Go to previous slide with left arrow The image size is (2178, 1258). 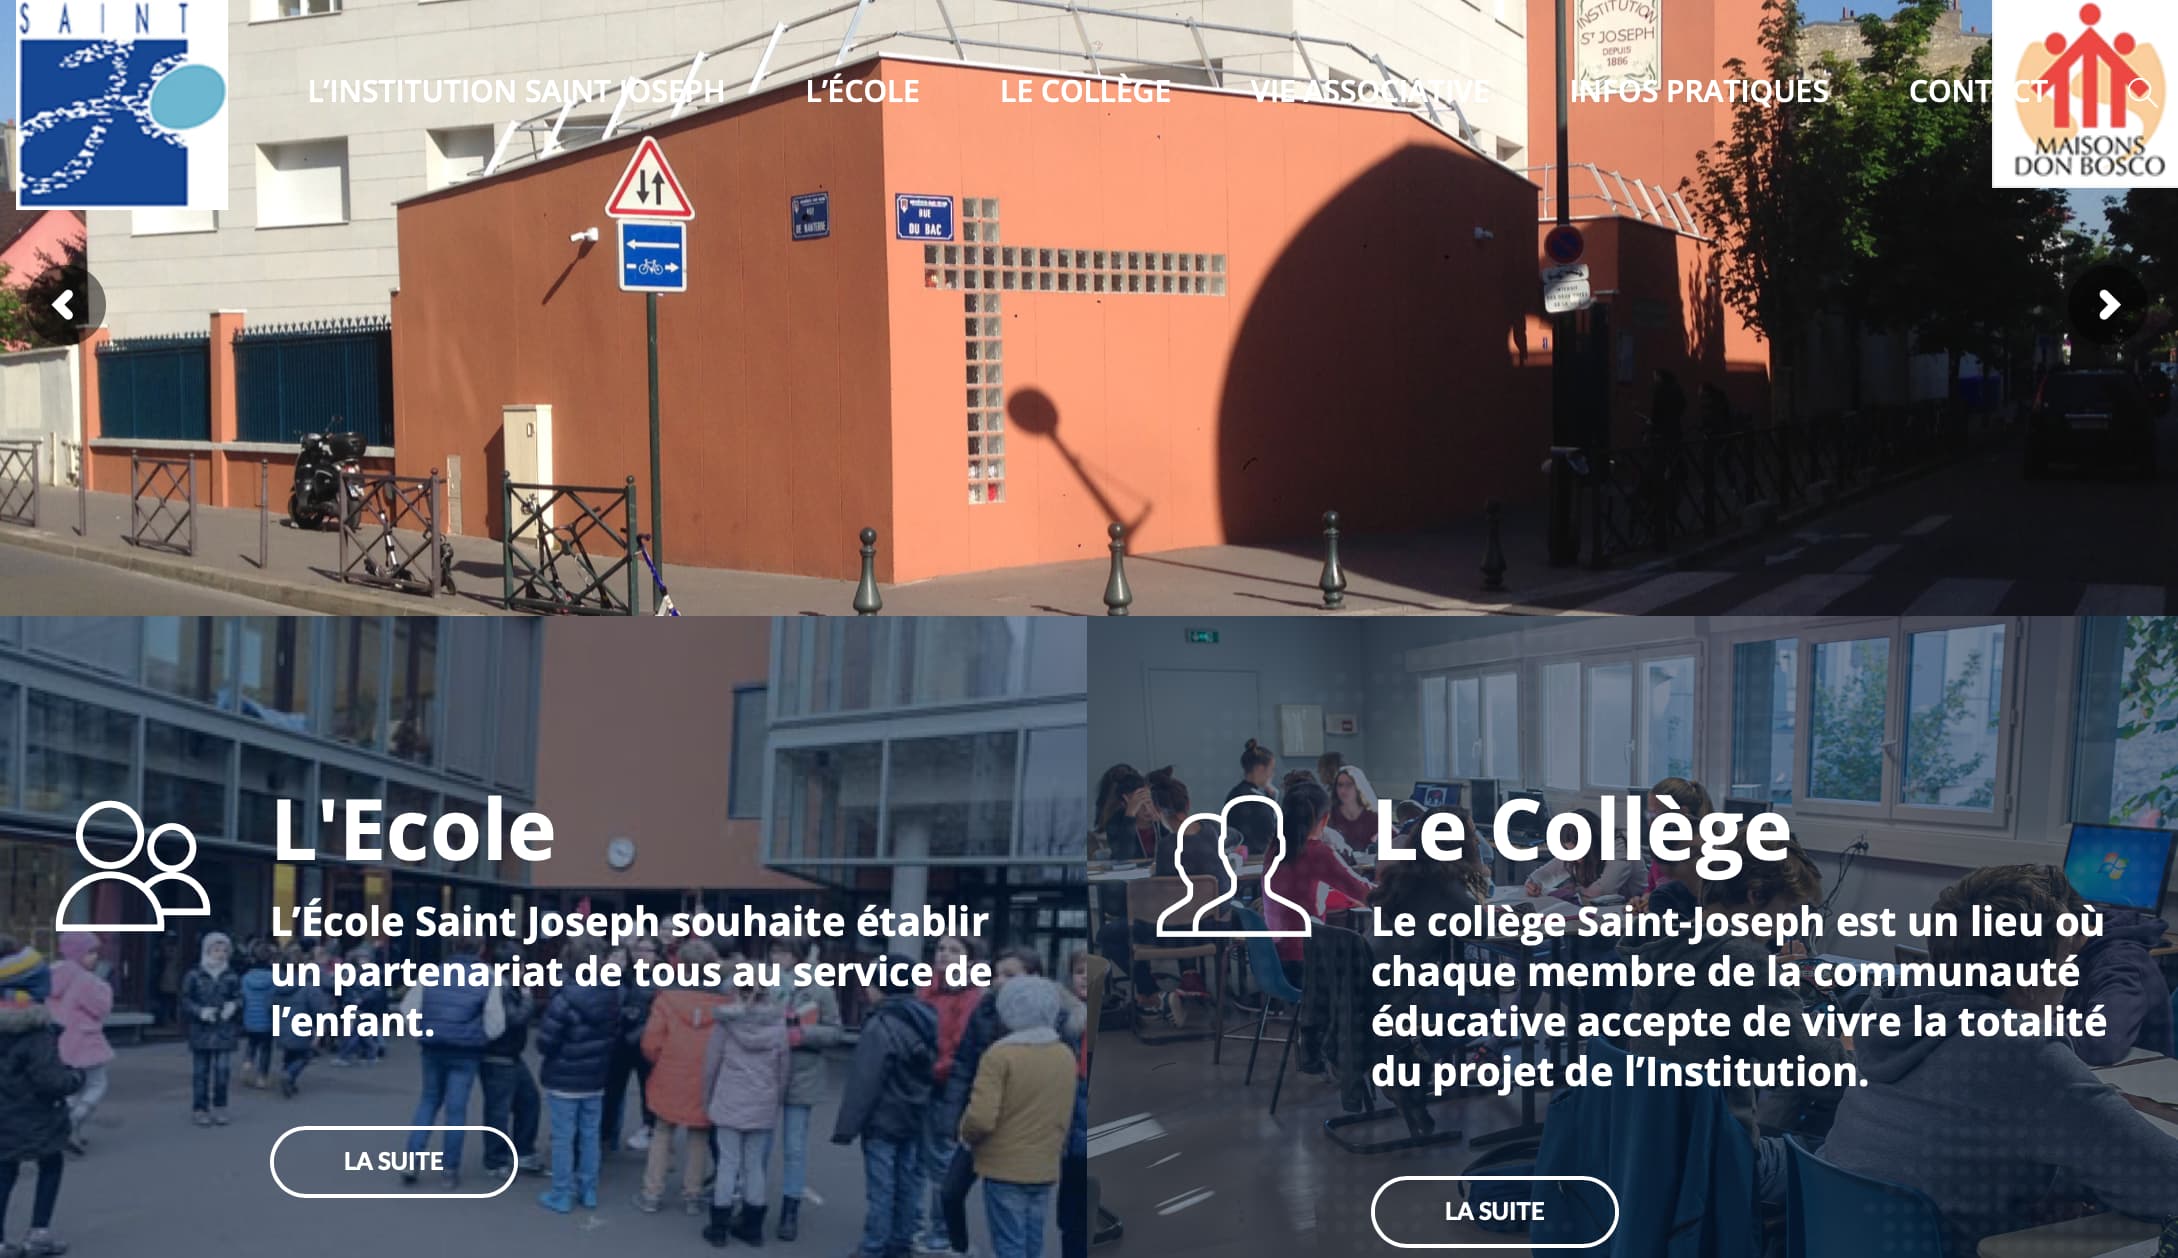coord(65,305)
